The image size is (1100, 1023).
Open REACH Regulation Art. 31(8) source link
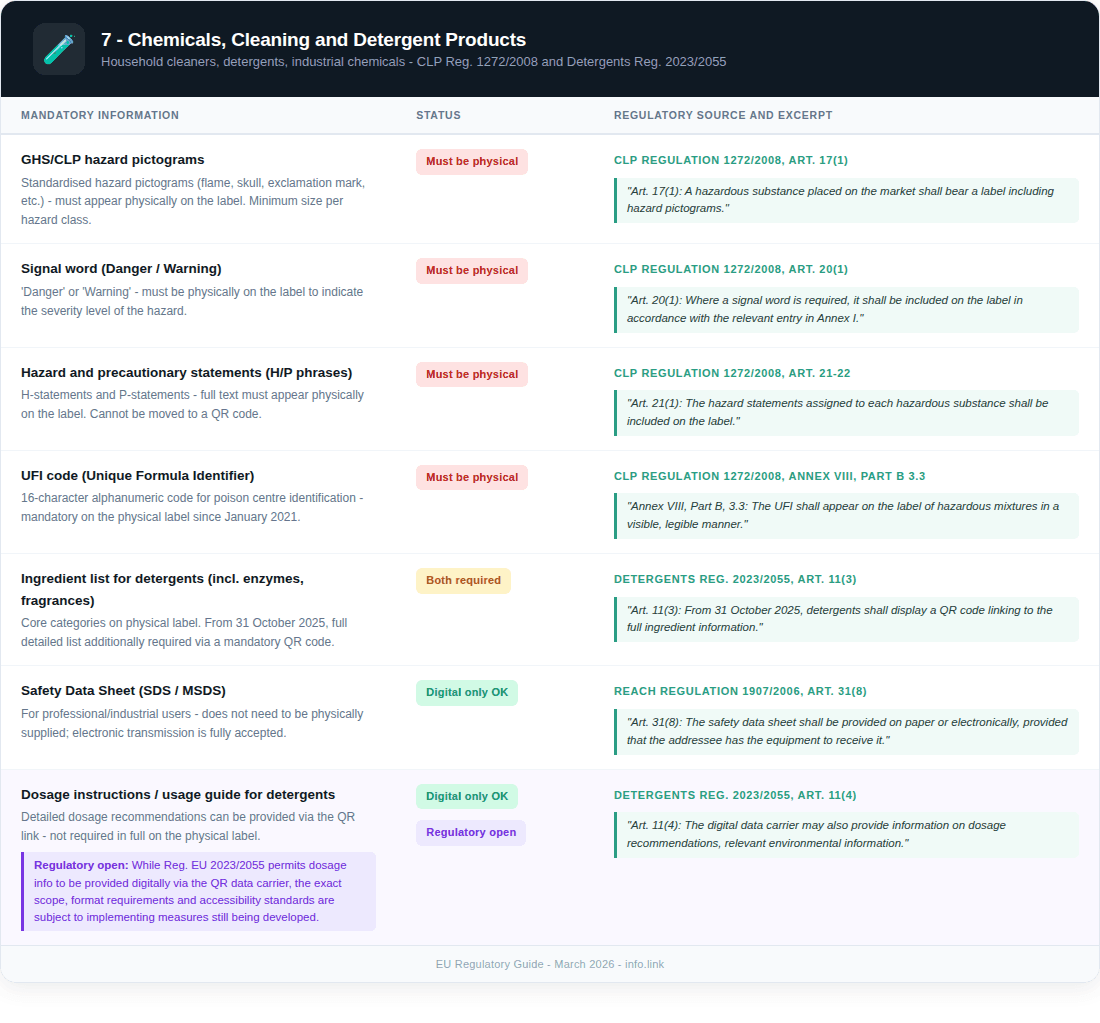pyautogui.click(x=741, y=691)
